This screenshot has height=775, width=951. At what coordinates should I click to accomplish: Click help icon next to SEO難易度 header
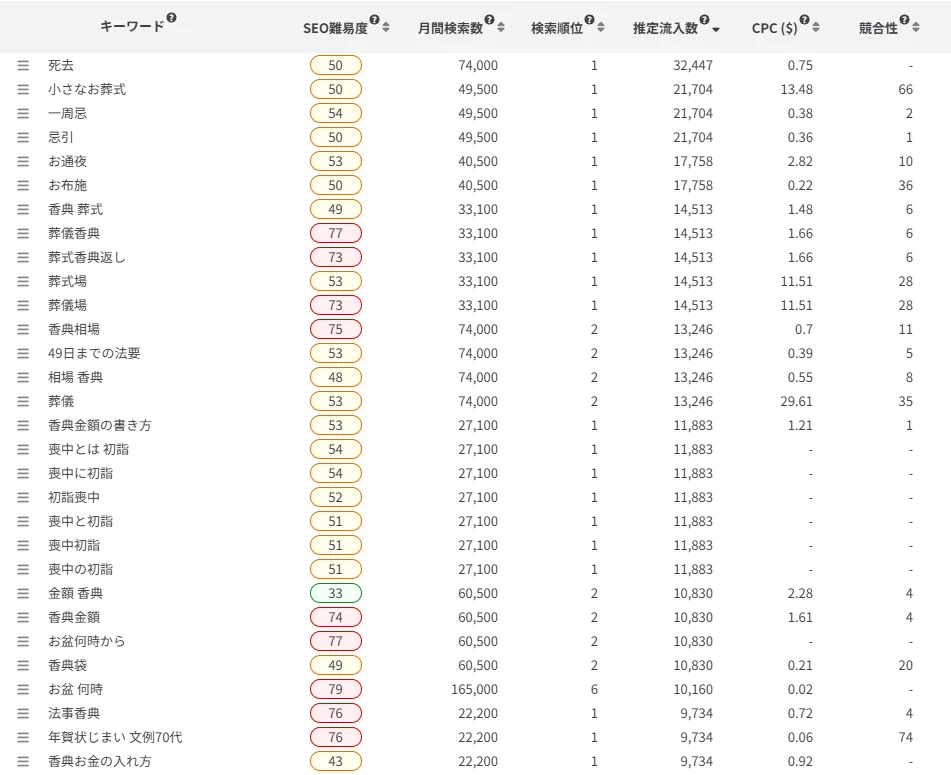(x=374, y=20)
